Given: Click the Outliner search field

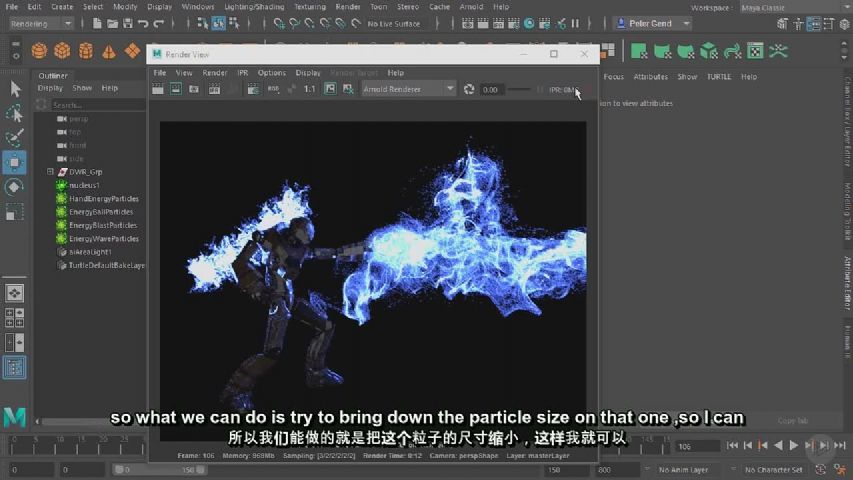Looking at the screenshot, I should coord(97,104).
